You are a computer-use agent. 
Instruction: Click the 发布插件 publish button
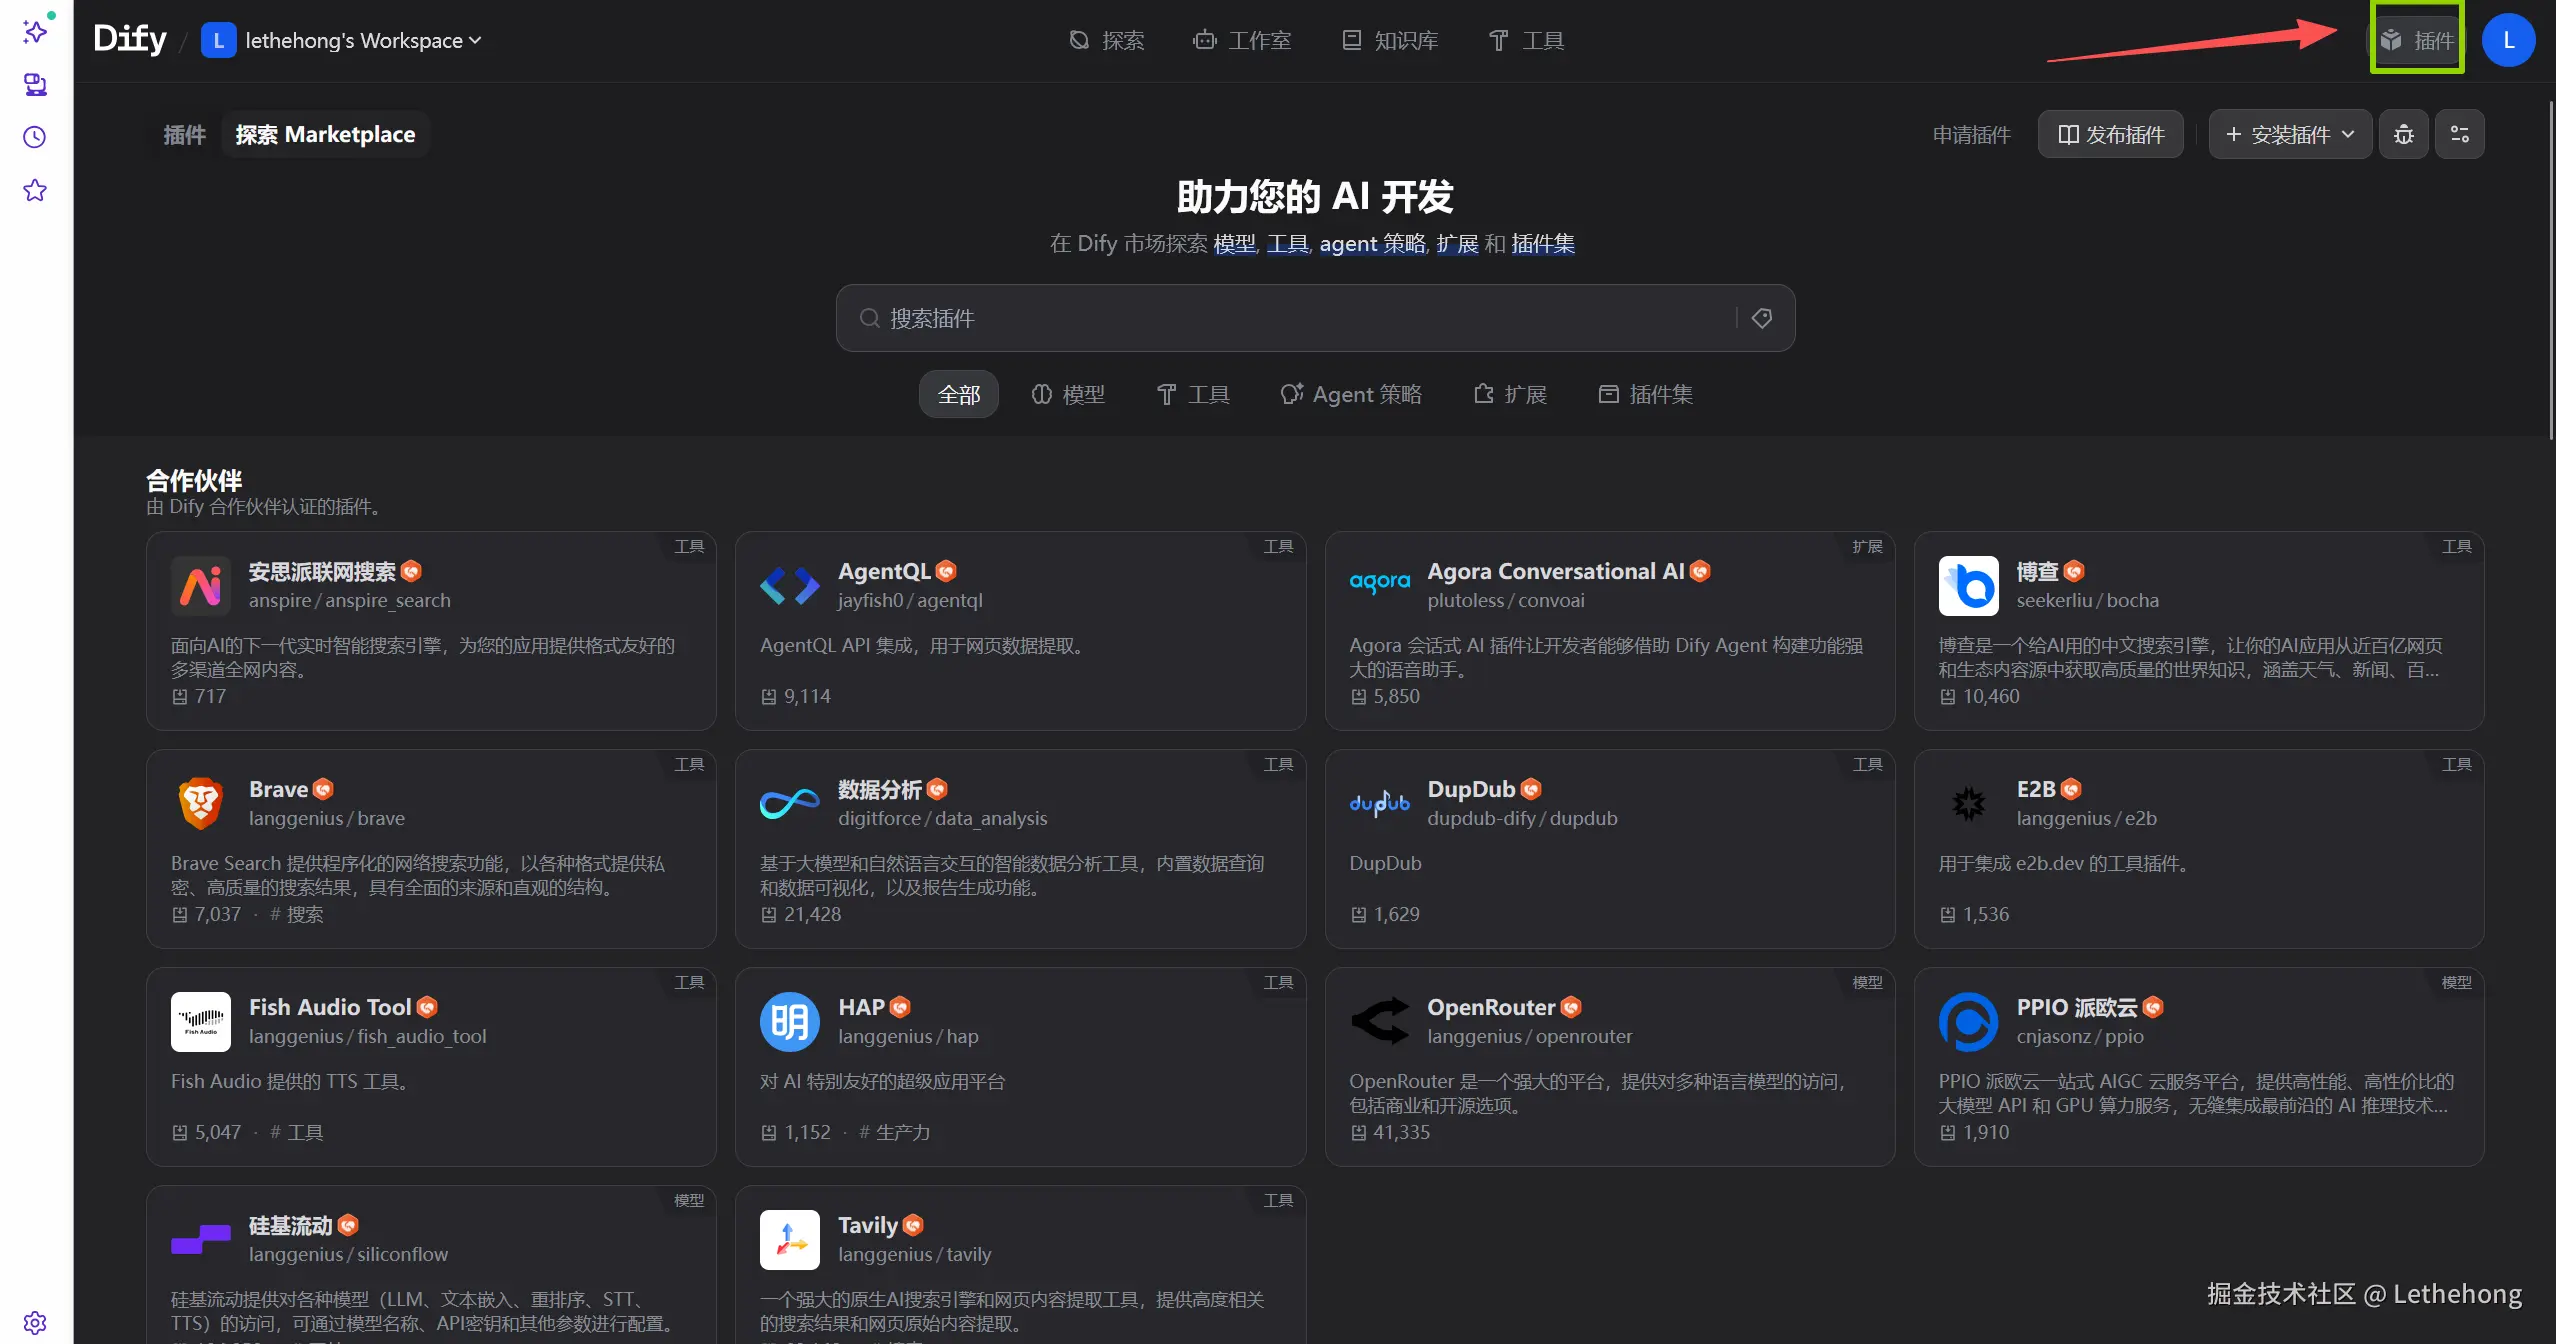2110,135
